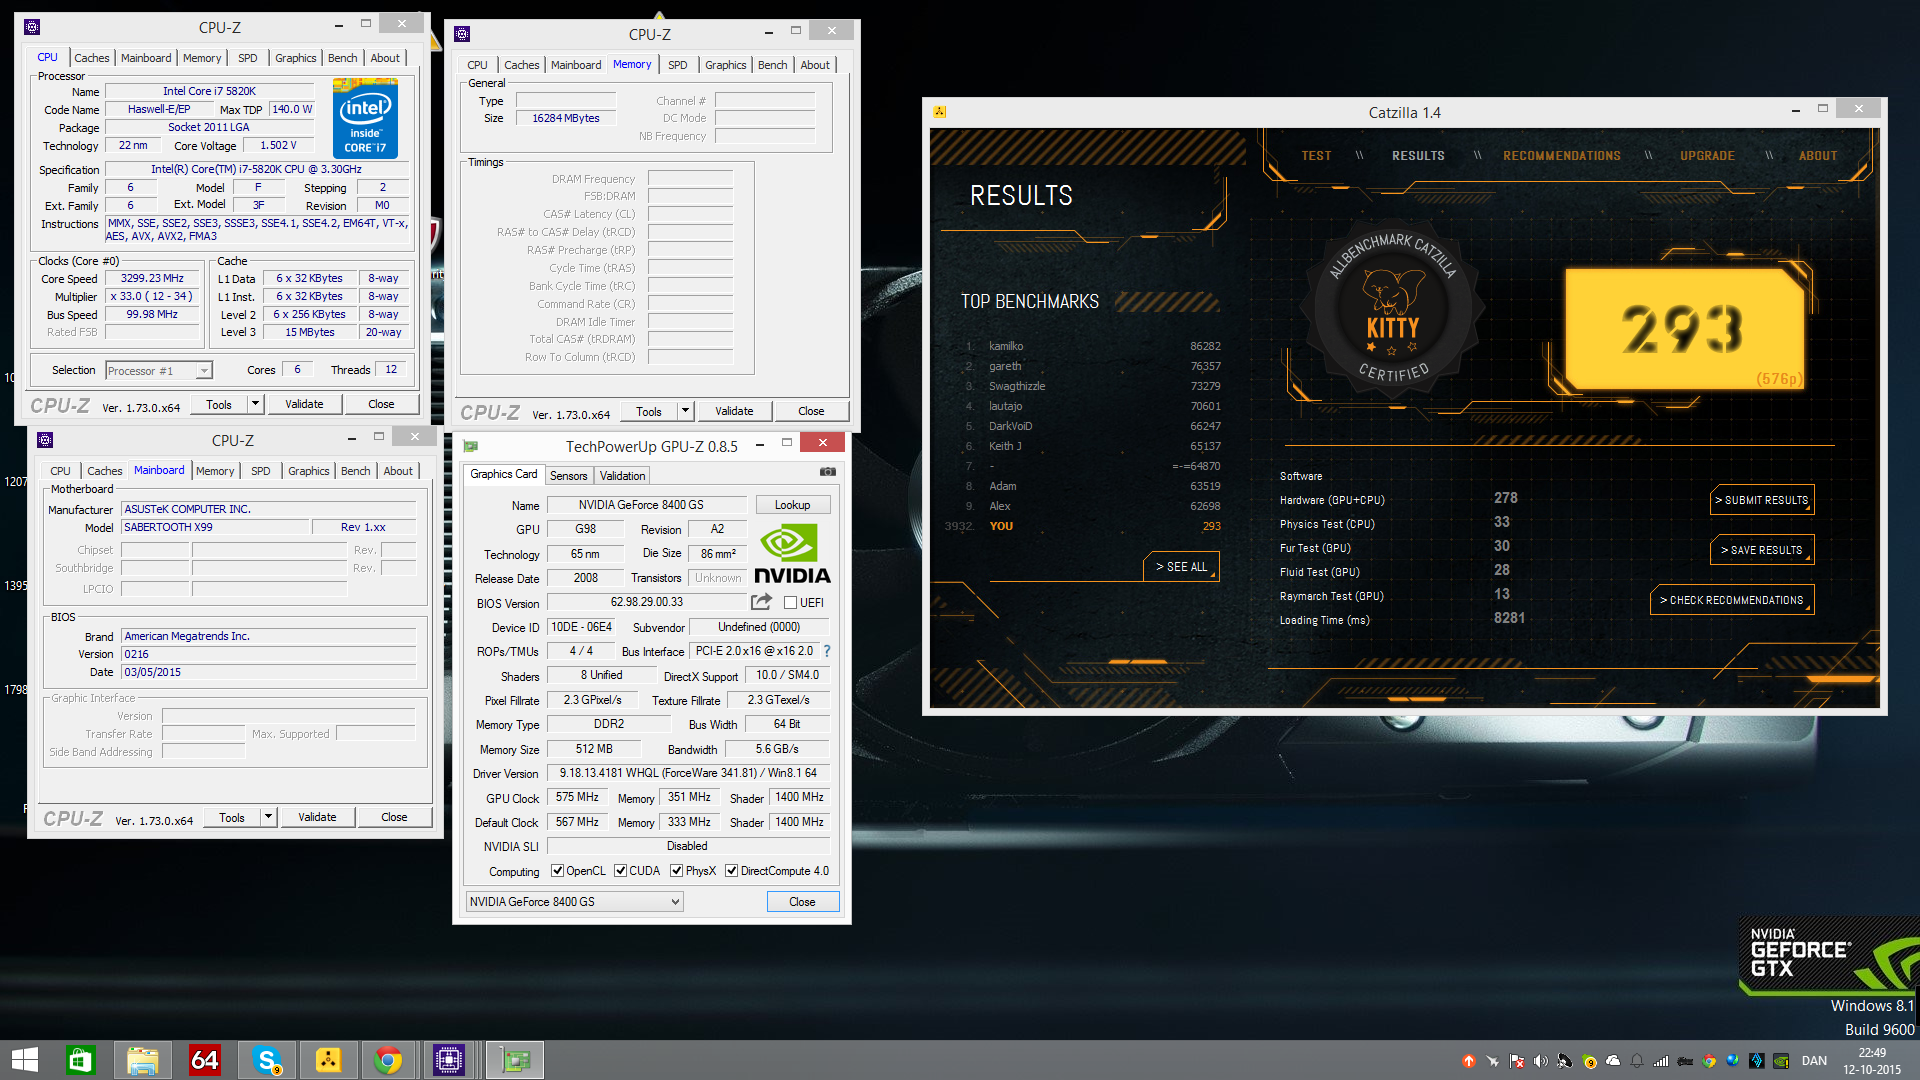Select the YOU row with score 293

point(1085,526)
